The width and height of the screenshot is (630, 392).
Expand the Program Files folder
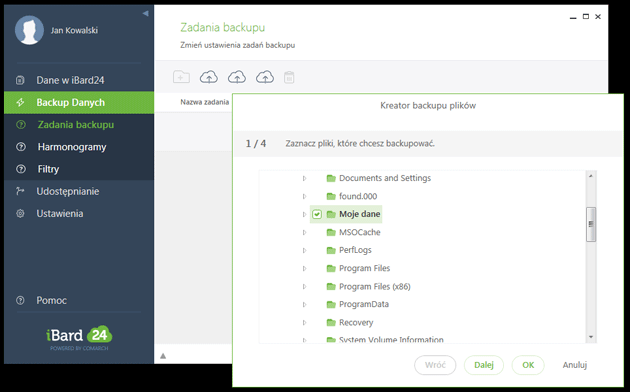305,268
